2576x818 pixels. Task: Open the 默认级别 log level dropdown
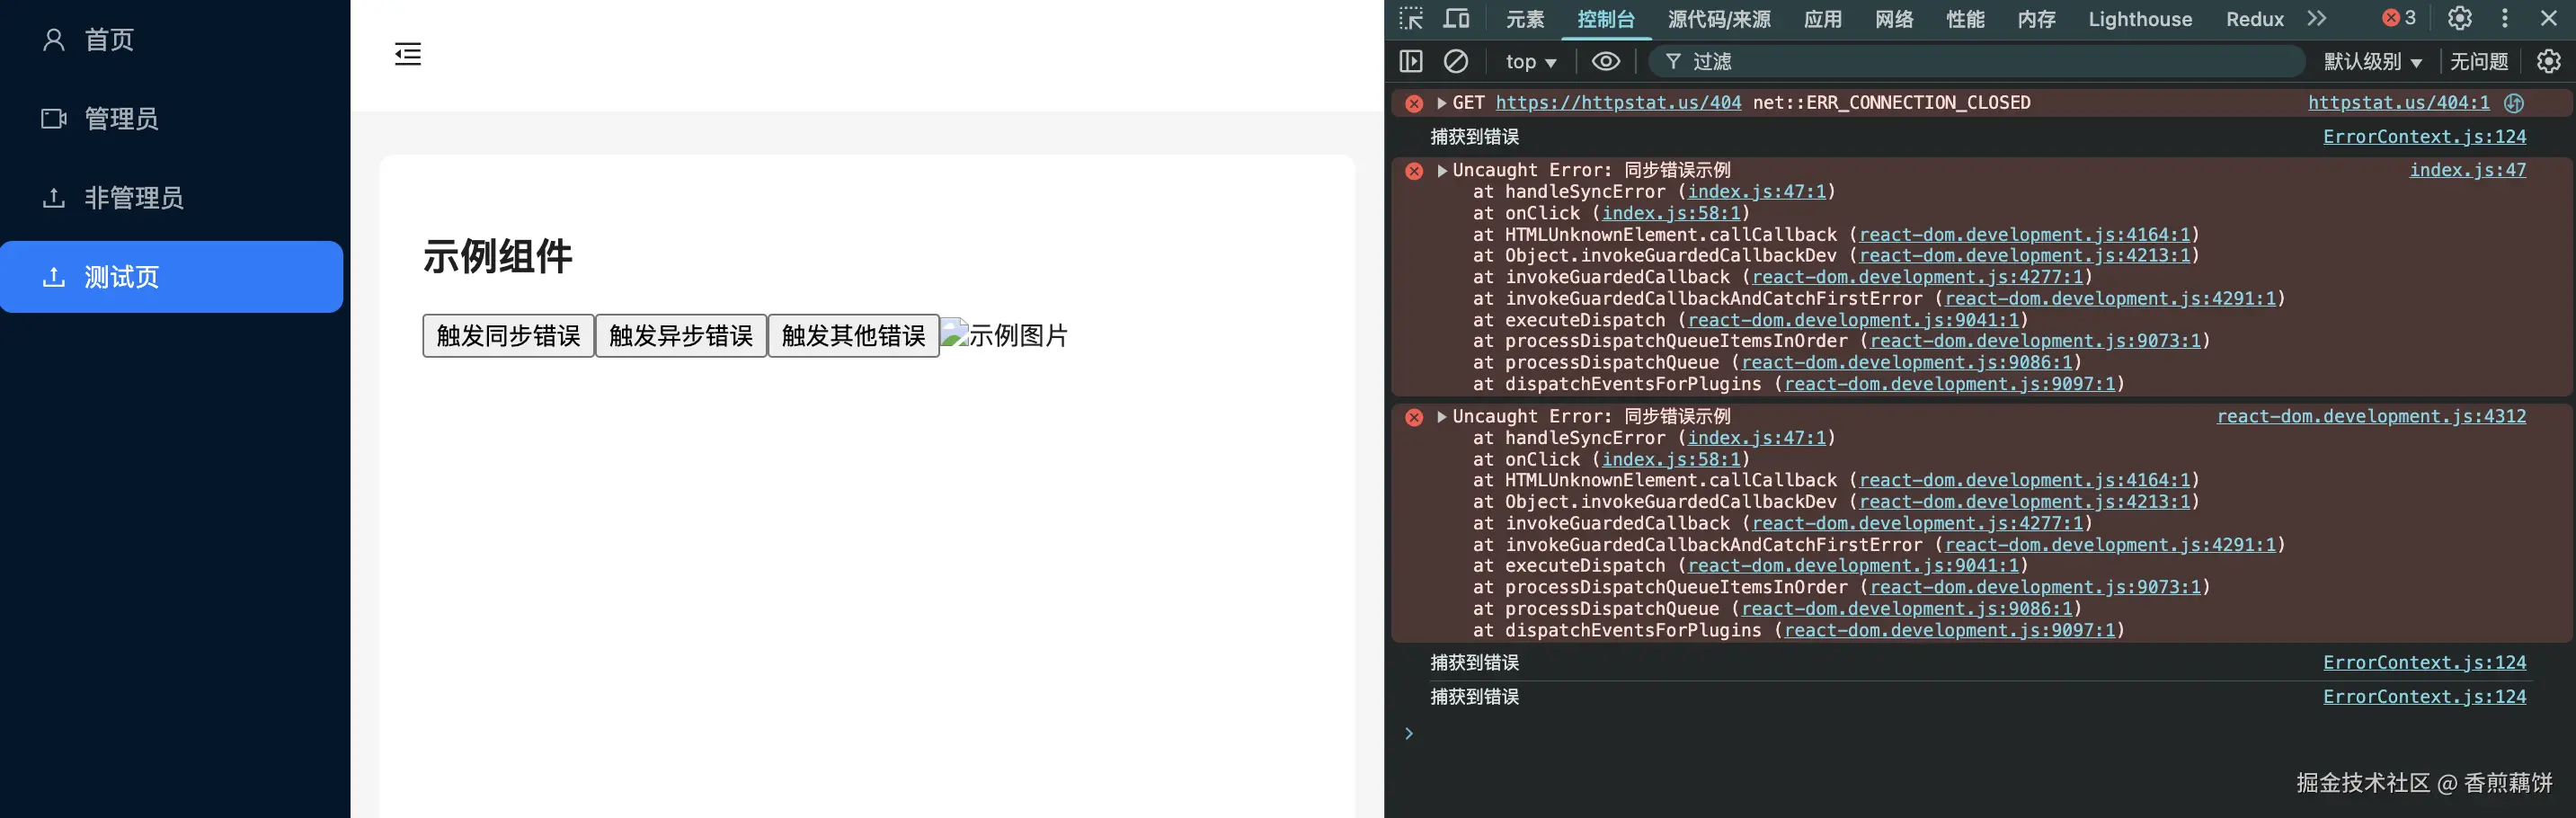[x=2373, y=62]
